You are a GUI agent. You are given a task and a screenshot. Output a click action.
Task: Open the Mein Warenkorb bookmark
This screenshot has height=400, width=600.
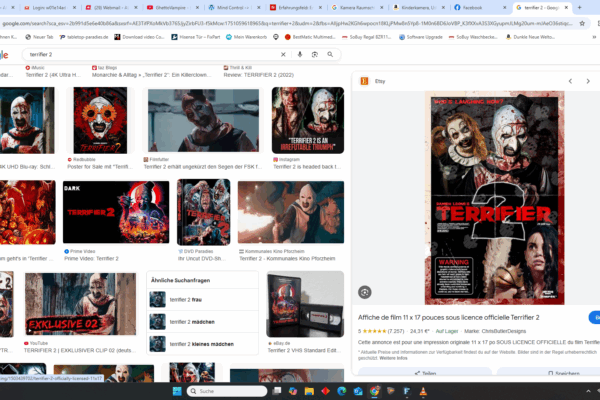coord(246,37)
